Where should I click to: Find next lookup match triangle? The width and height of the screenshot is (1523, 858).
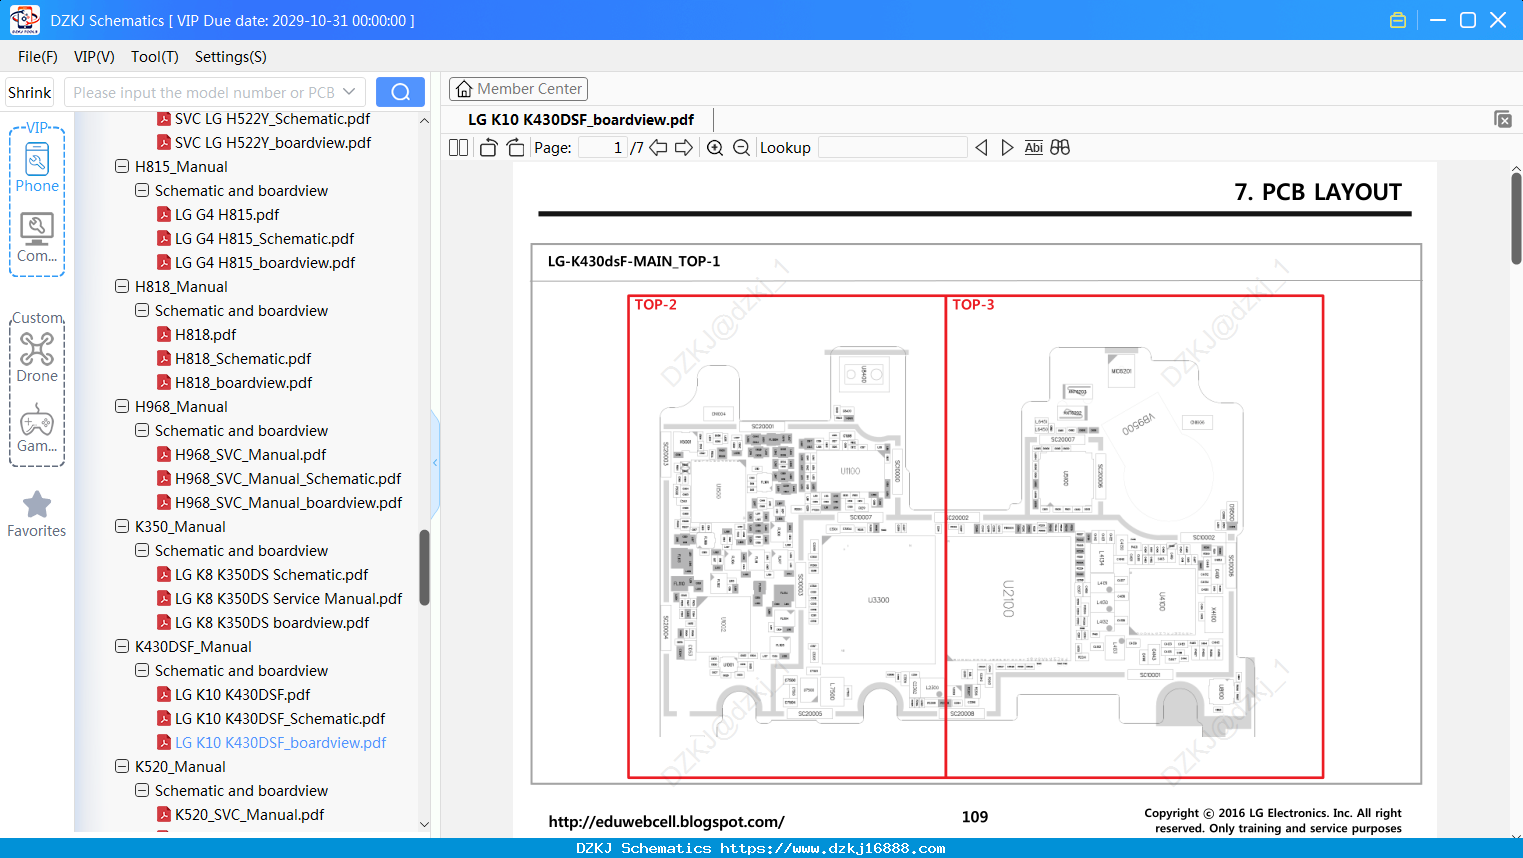[1007, 148]
